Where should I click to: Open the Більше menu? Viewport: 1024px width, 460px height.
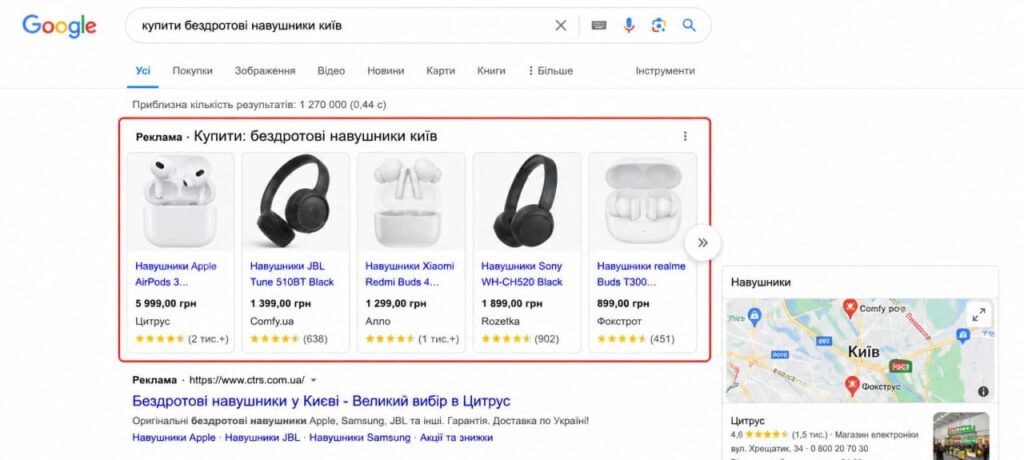(550, 71)
